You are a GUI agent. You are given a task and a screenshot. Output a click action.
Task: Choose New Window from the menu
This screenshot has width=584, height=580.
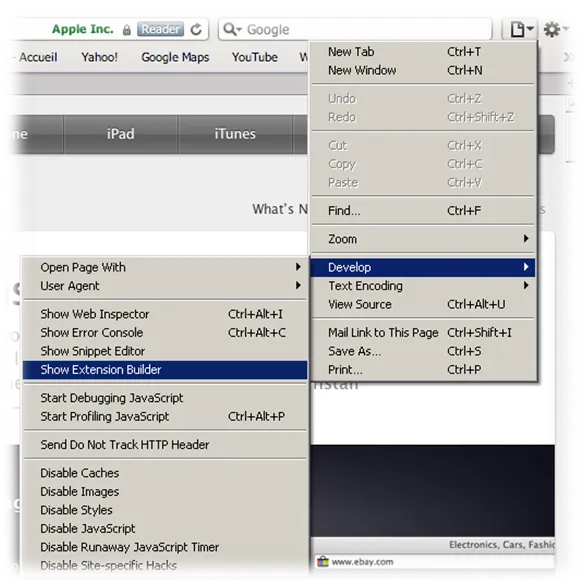[x=422, y=70]
